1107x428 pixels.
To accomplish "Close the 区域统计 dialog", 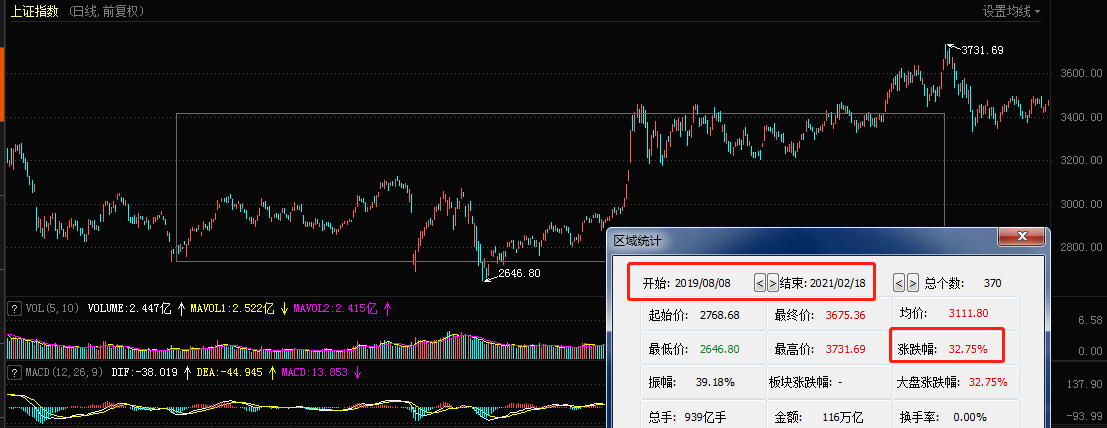I will click(1023, 237).
